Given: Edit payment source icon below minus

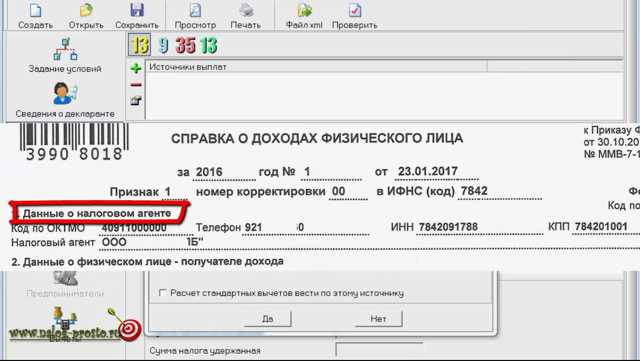Looking at the screenshot, I should tap(136, 100).
